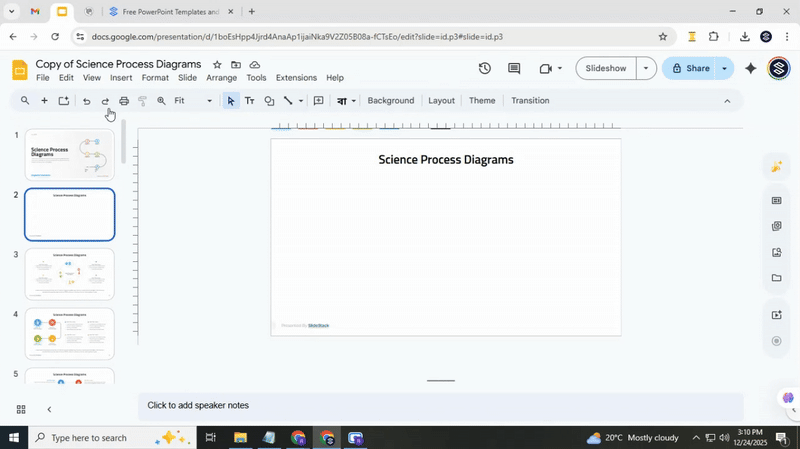Screen dimensions: 800x449
Task: Collapse the filmstrip panel arrow
Action: pos(49,409)
